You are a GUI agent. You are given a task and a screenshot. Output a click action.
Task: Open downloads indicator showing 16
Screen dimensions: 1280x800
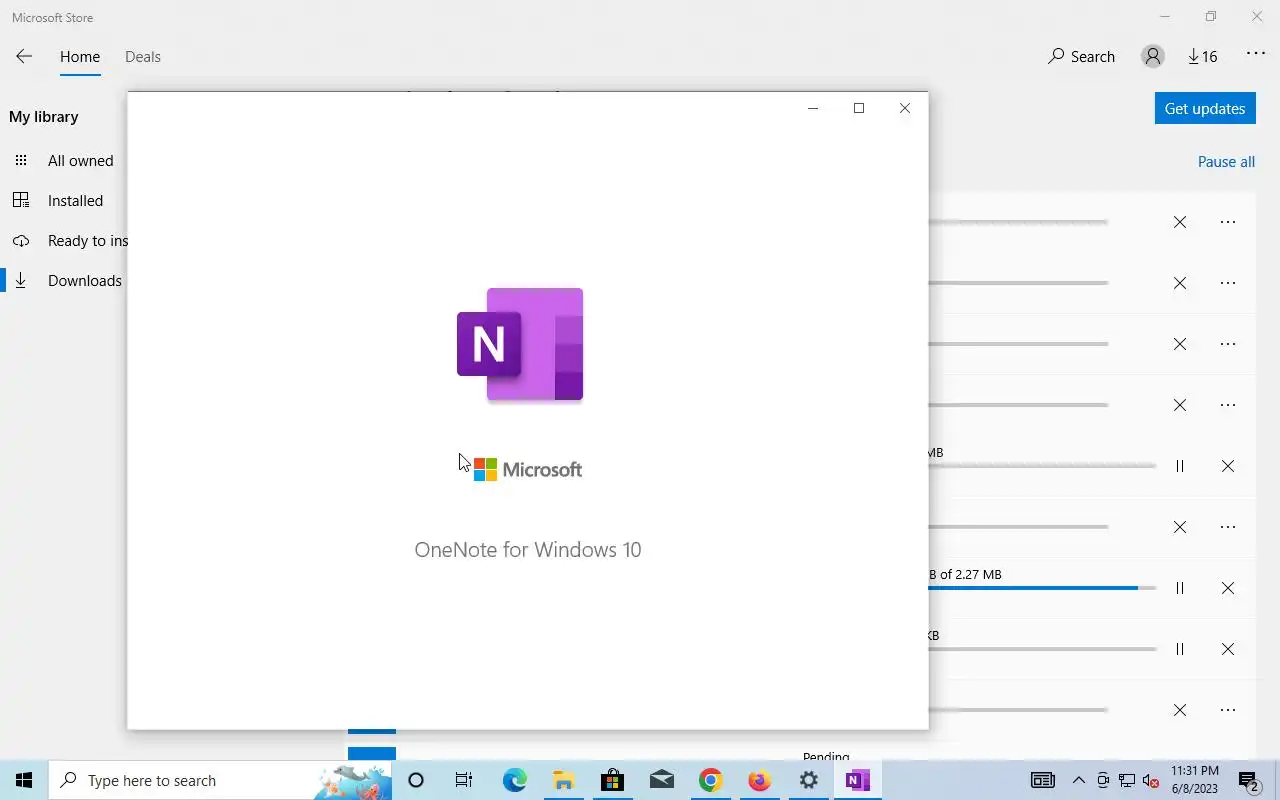[1203, 57]
